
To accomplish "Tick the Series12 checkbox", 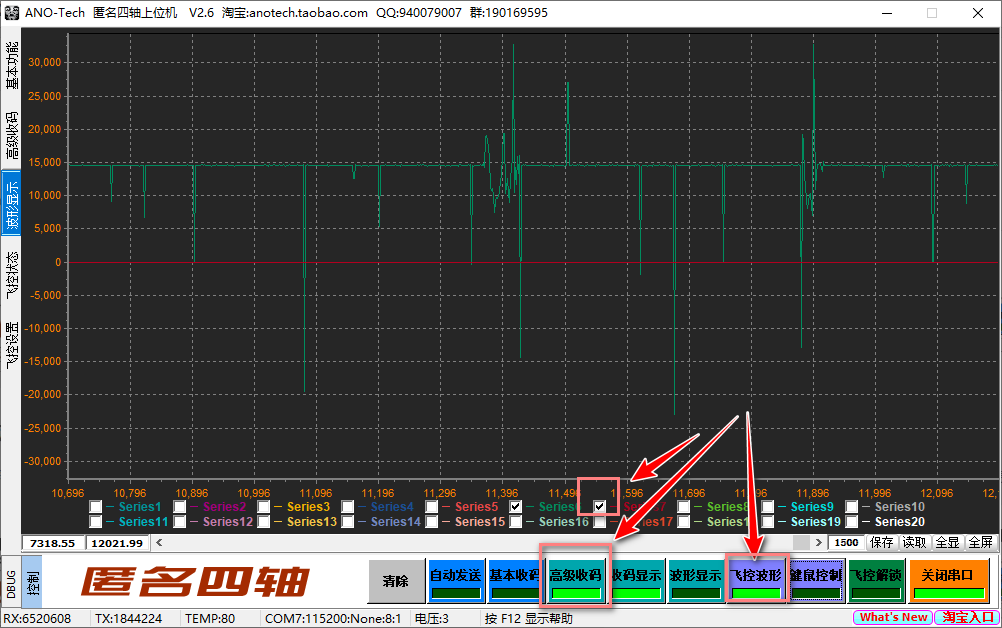I will pyautogui.click(x=180, y=522).
